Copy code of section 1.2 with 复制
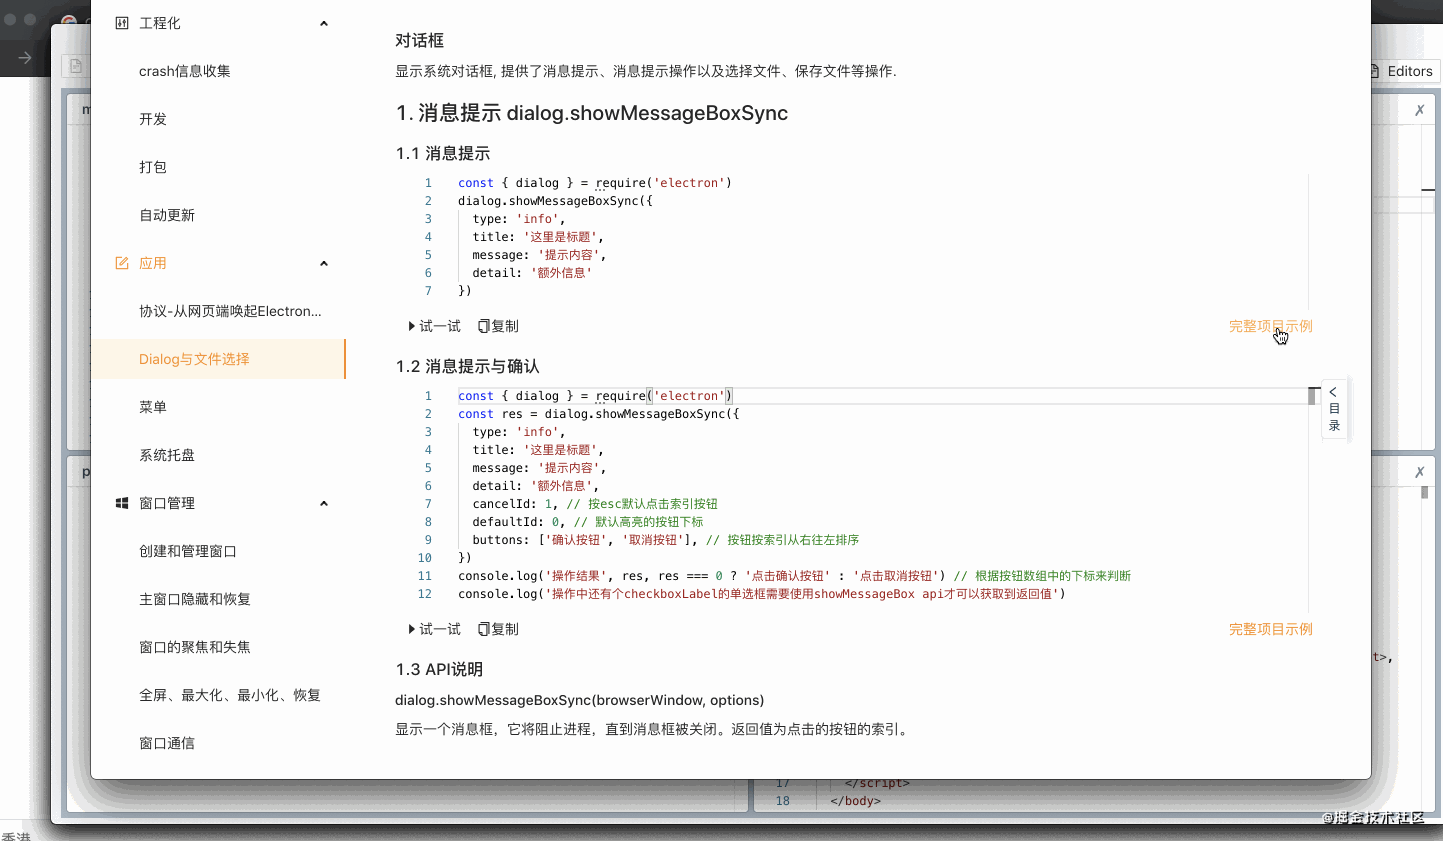 click(498, 629)
